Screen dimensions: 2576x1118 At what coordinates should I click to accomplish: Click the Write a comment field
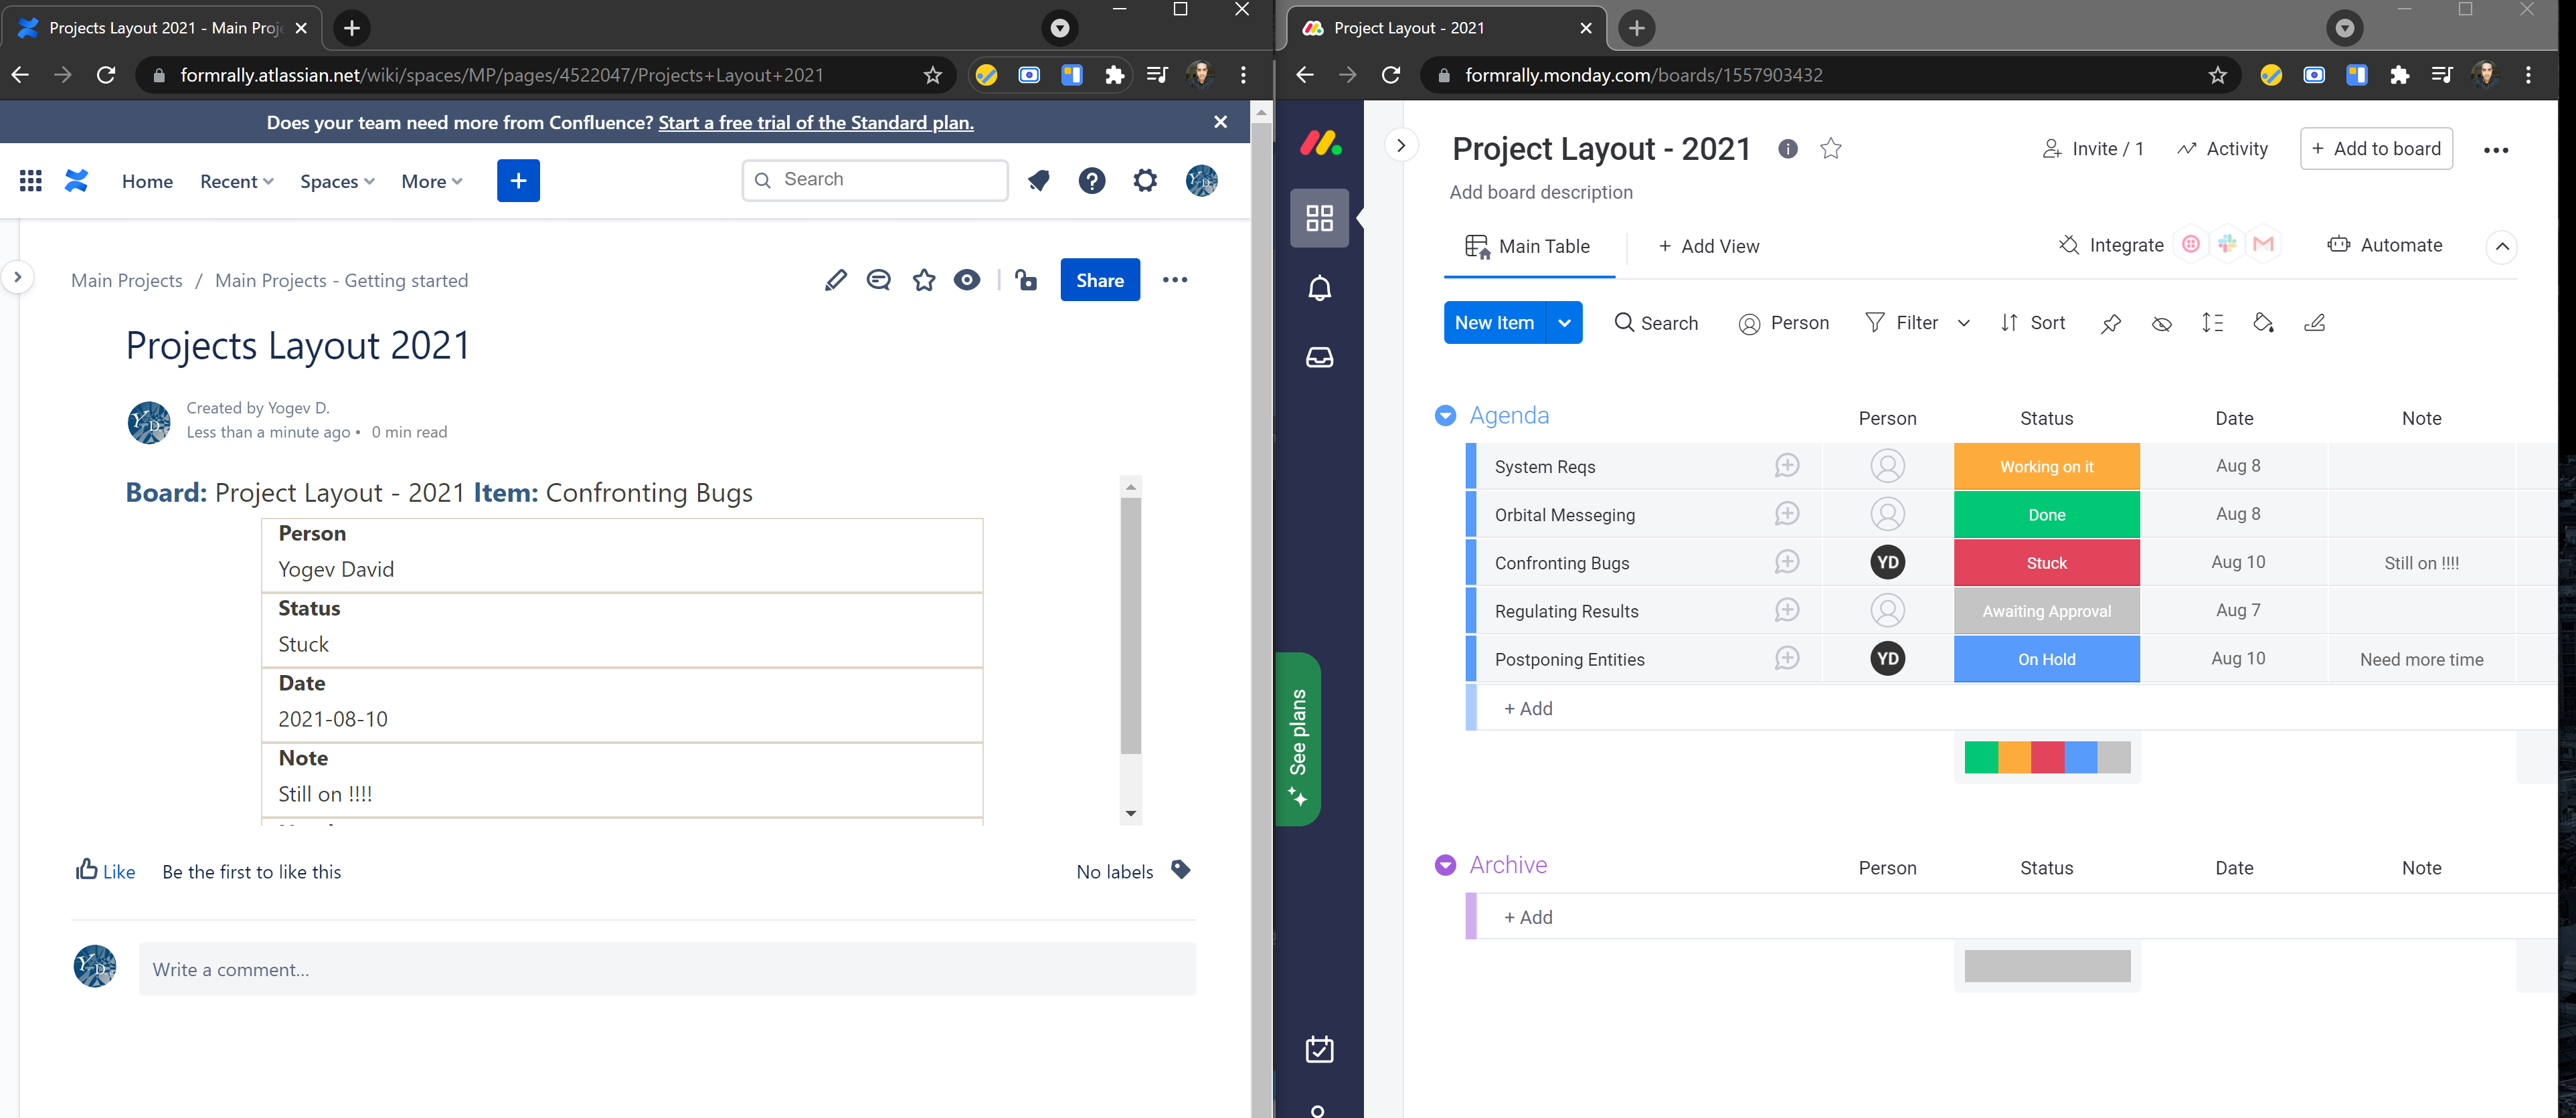coord(667,969)
